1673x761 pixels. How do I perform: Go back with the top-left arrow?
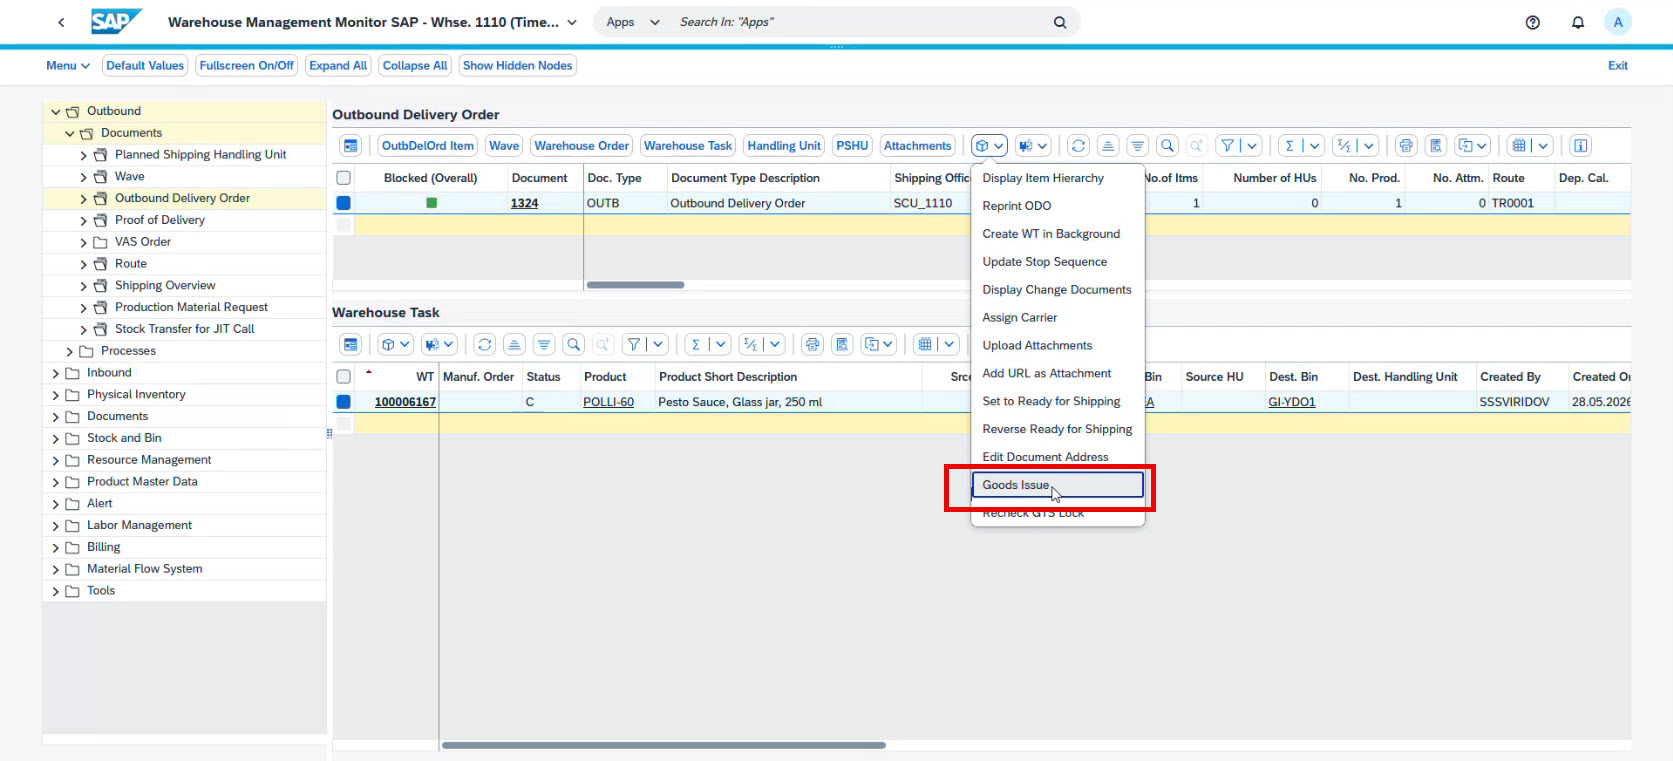pos(61,22)
